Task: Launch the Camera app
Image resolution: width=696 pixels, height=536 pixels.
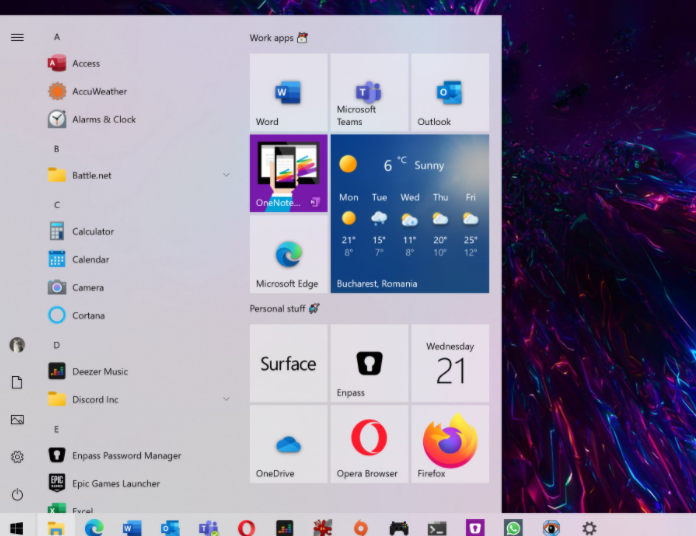Action: [x=138, y=287]
